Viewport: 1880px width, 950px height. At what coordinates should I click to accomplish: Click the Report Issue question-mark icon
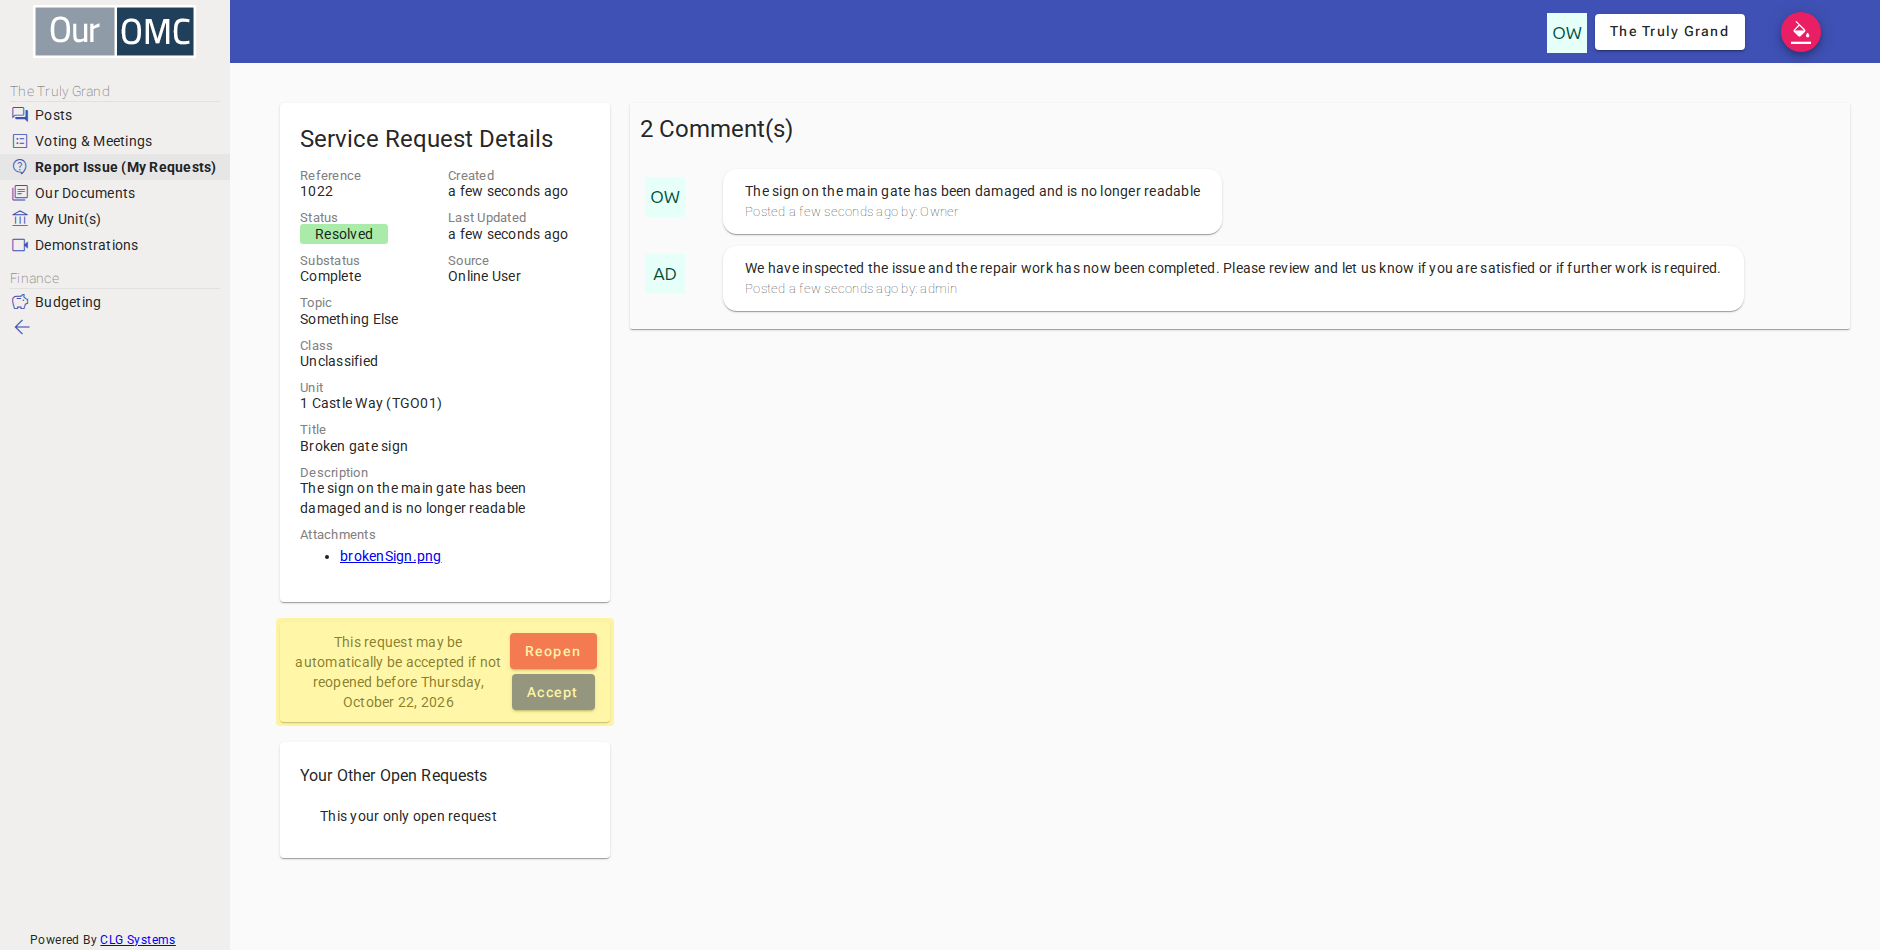coord(20,167)
